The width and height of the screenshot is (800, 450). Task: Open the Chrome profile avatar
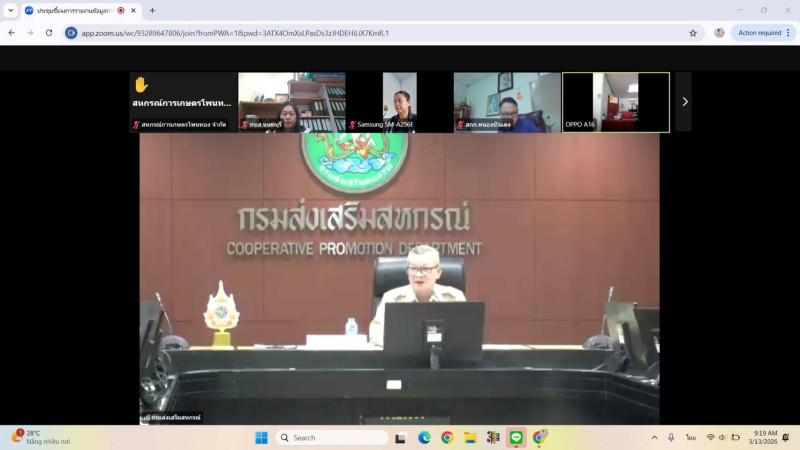[719, 33]
